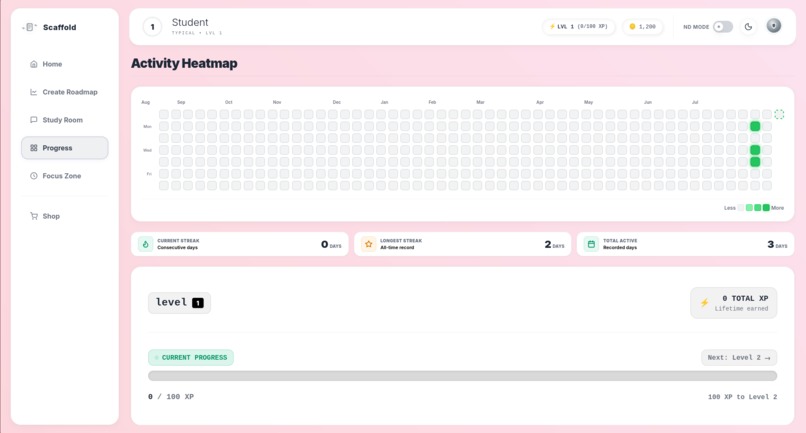This screenshot has width=806, height=433.
Task: Open the Home page from sidebar
Action: 65,64
